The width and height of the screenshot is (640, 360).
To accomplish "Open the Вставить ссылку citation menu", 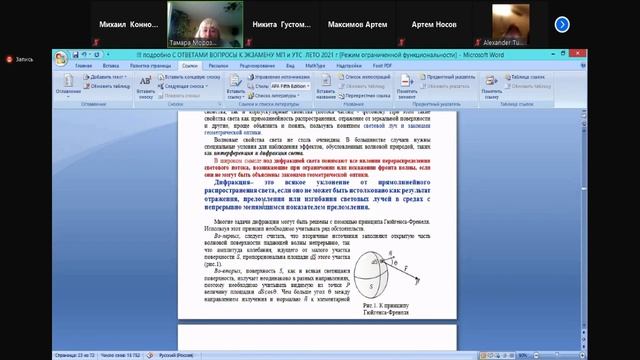I will 236,87.
